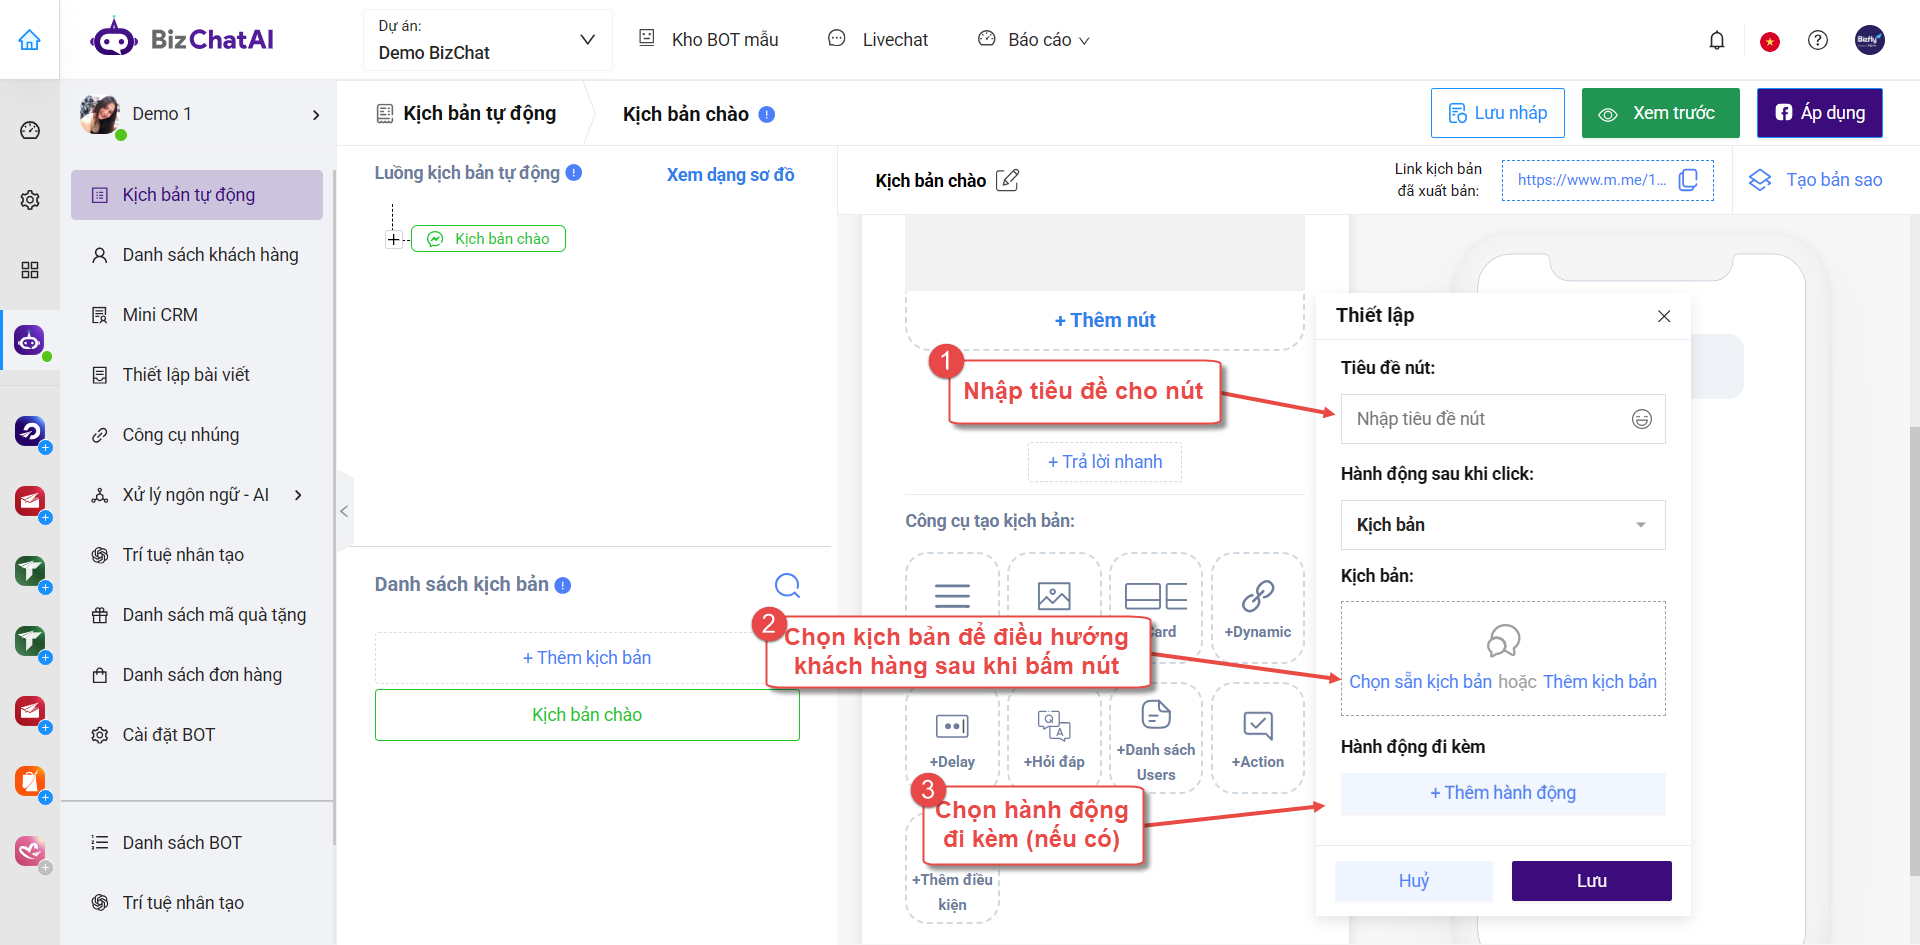Add the +Hỏi đáp script tool
Screen dimensions: 1920x945
[x=1054, y=738]
